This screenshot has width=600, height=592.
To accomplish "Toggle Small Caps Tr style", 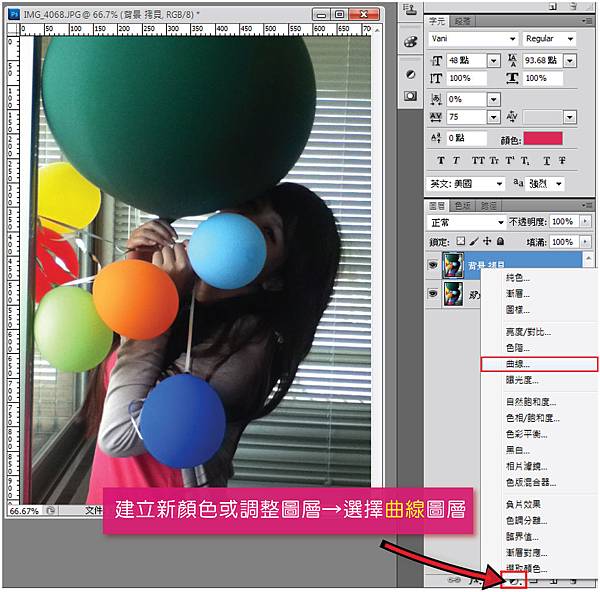I will (x=495, y=161).
